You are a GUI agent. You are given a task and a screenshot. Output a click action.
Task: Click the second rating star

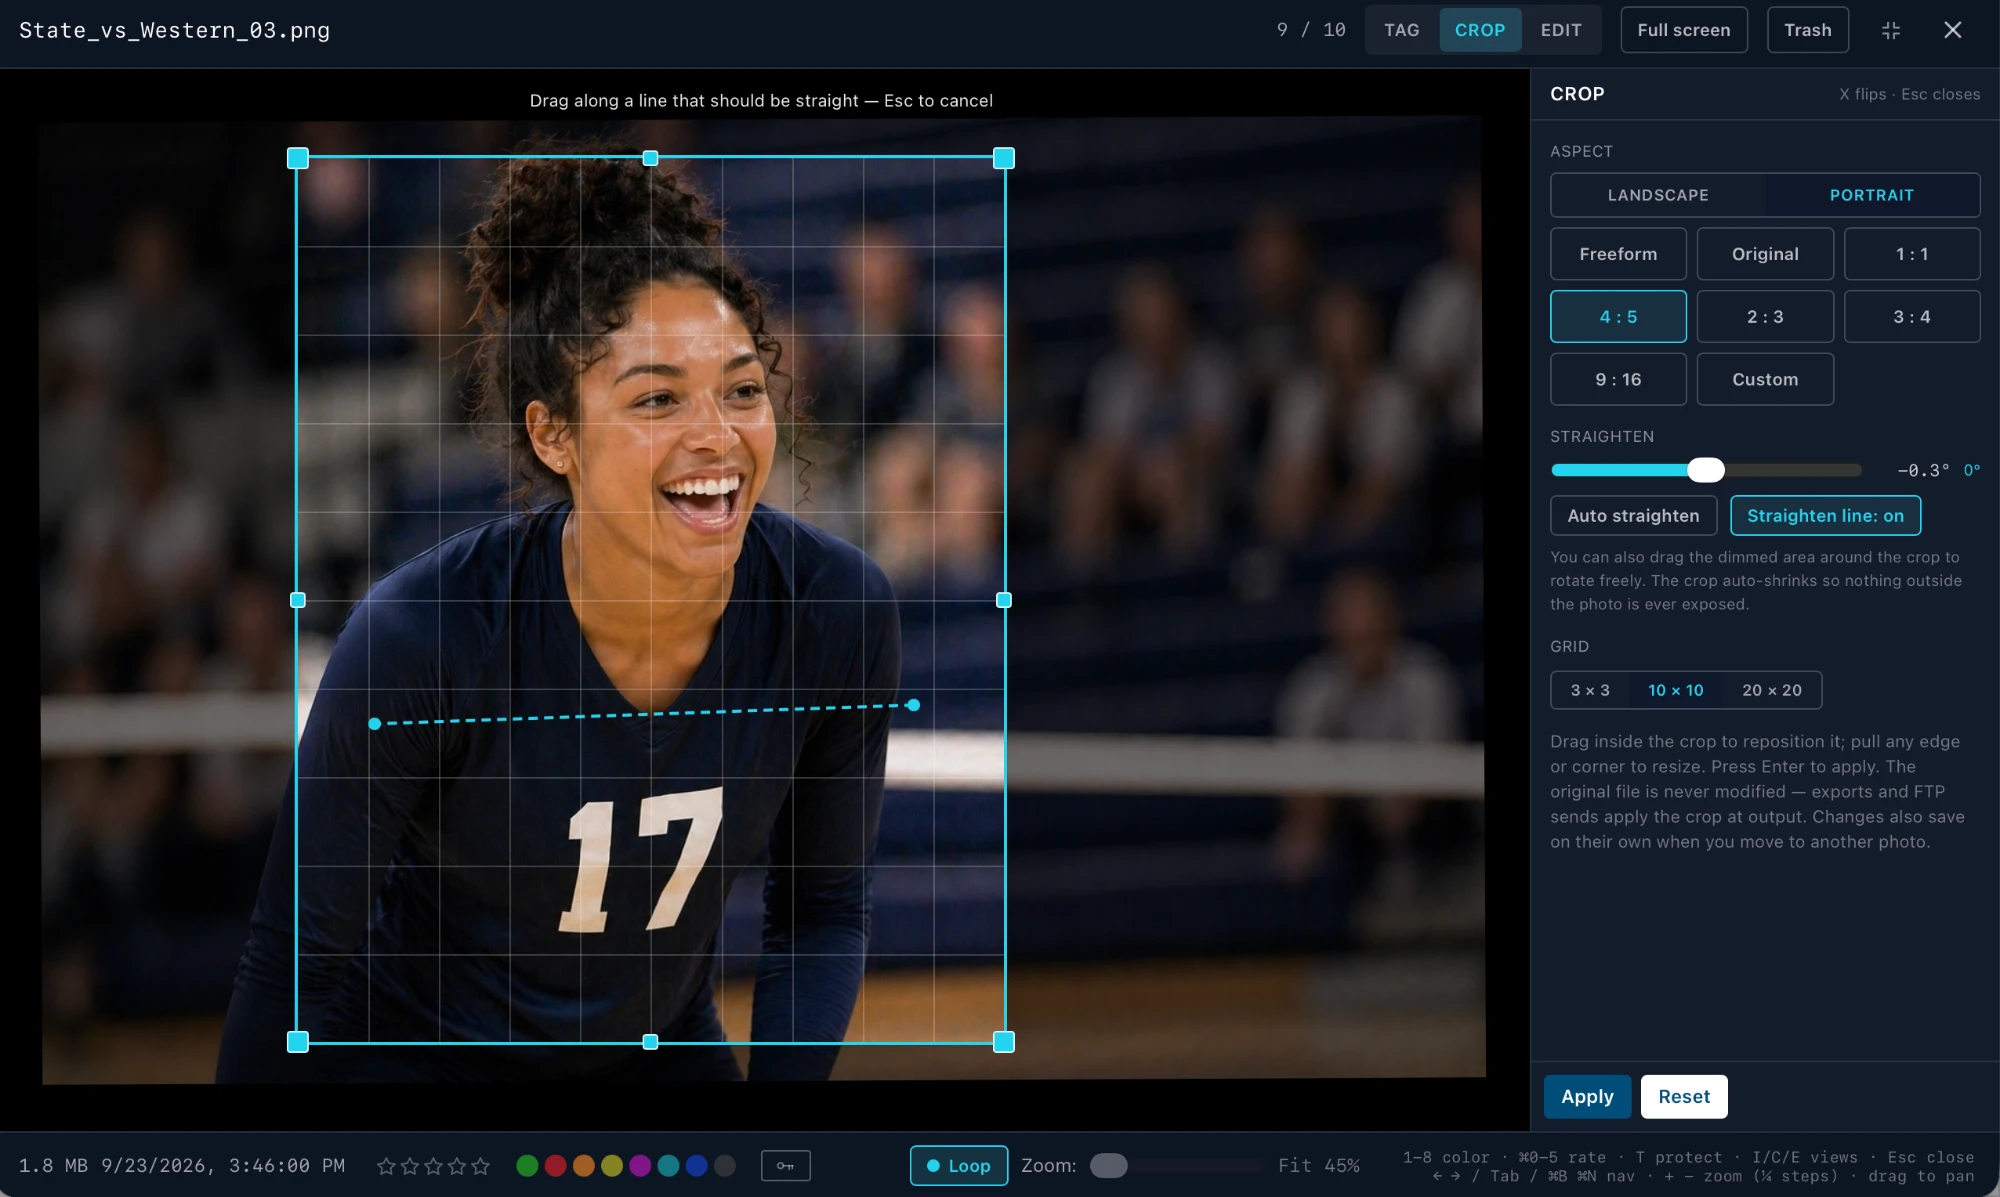tap(410, 1166)
